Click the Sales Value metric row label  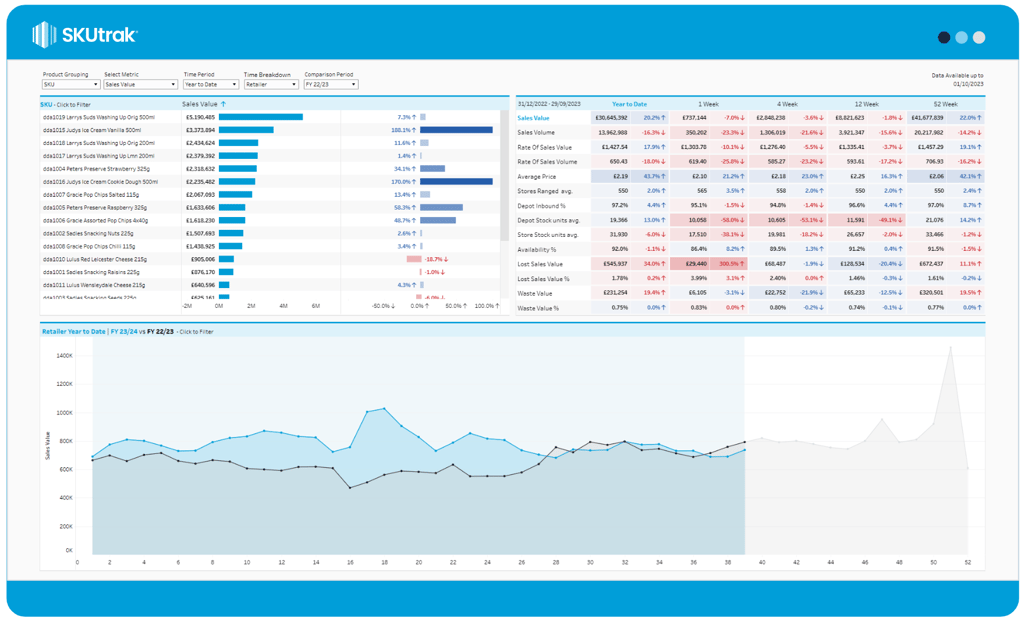pyautogui.click(x=534, y=118)
